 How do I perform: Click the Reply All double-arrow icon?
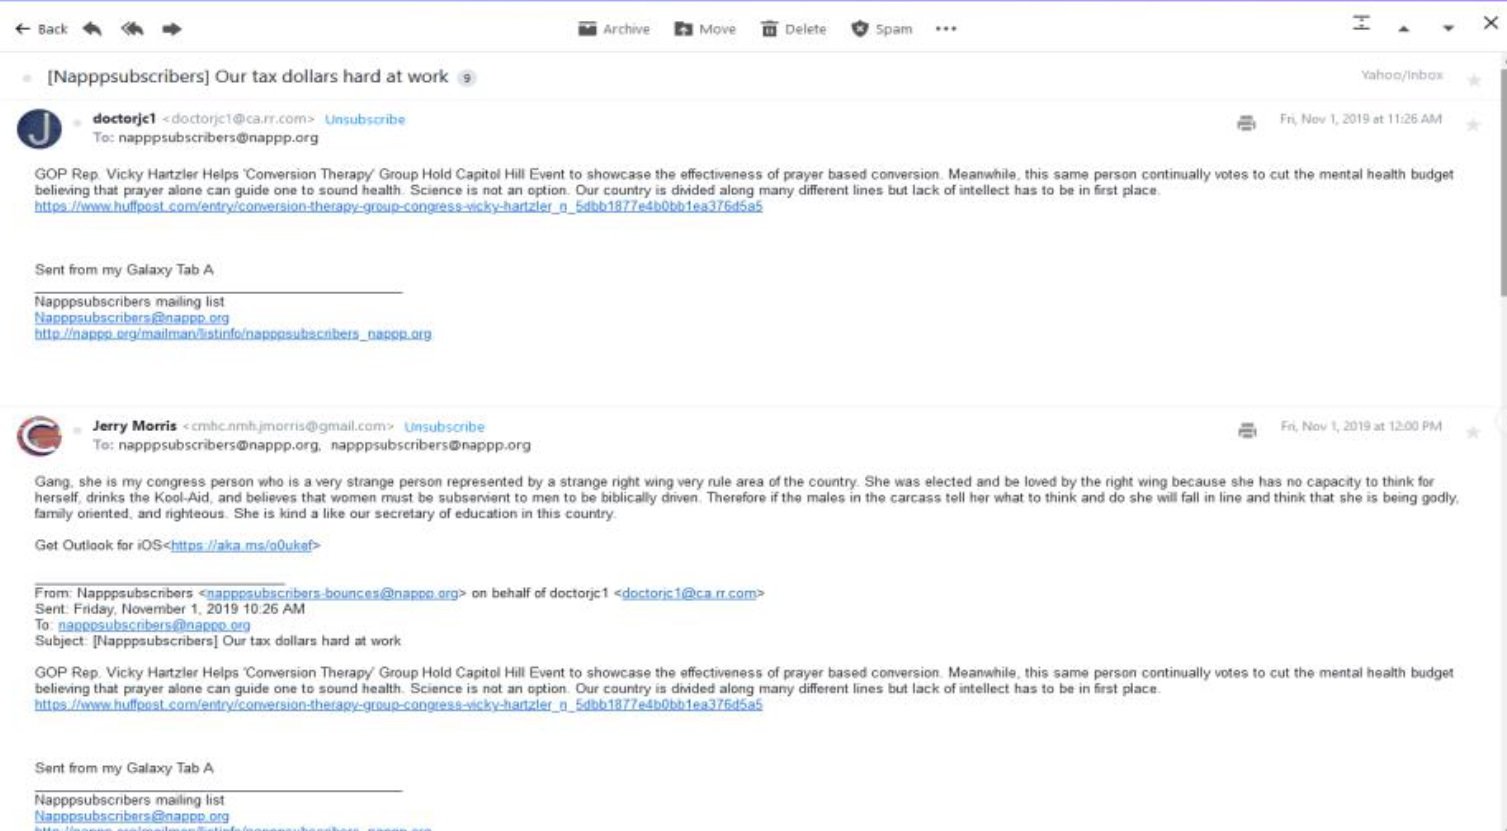click(x=132, y=29)
